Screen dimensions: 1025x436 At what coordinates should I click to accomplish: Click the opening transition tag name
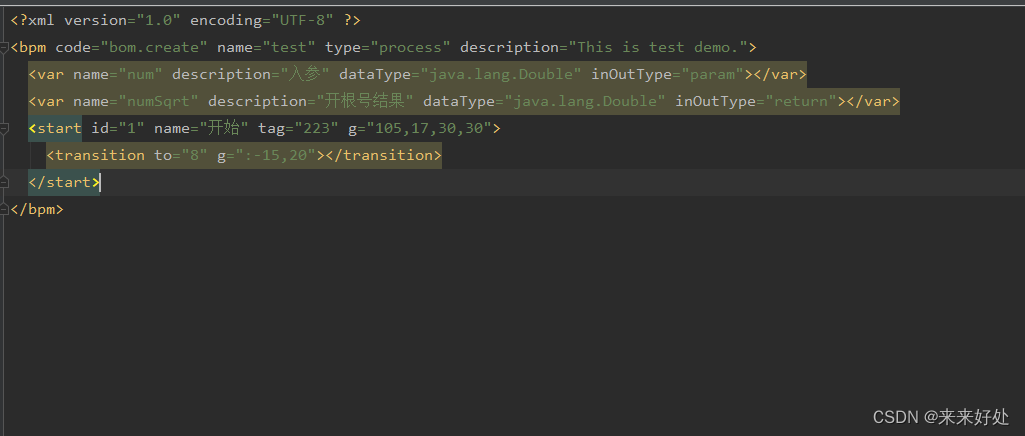coord(100,155)
